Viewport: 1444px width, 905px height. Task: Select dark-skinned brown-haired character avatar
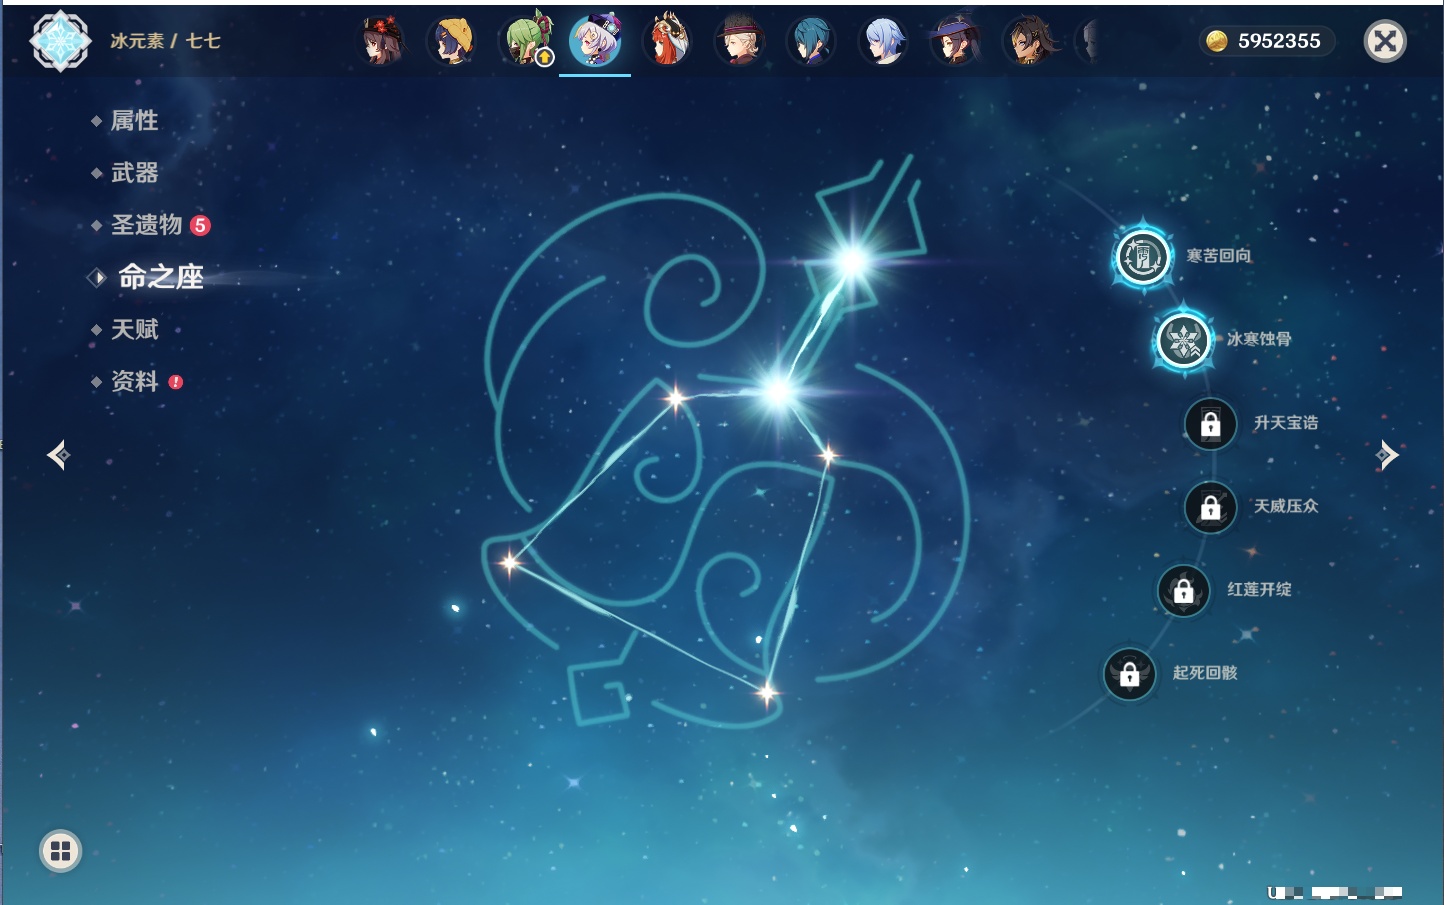point(1028,41)
